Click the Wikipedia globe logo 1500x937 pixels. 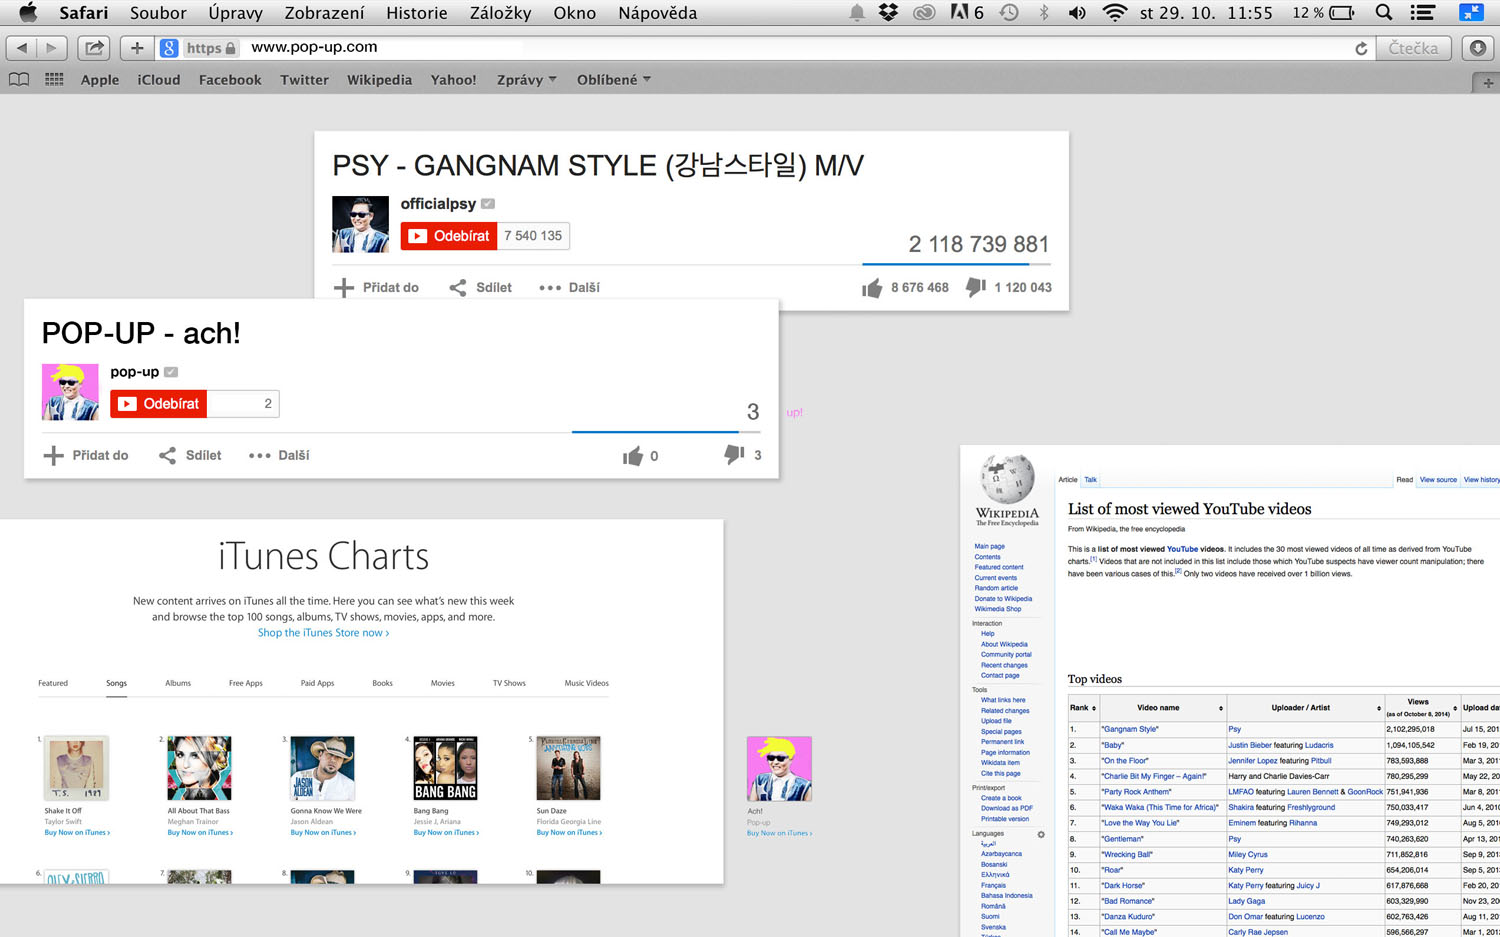(x=1007, y=479)
